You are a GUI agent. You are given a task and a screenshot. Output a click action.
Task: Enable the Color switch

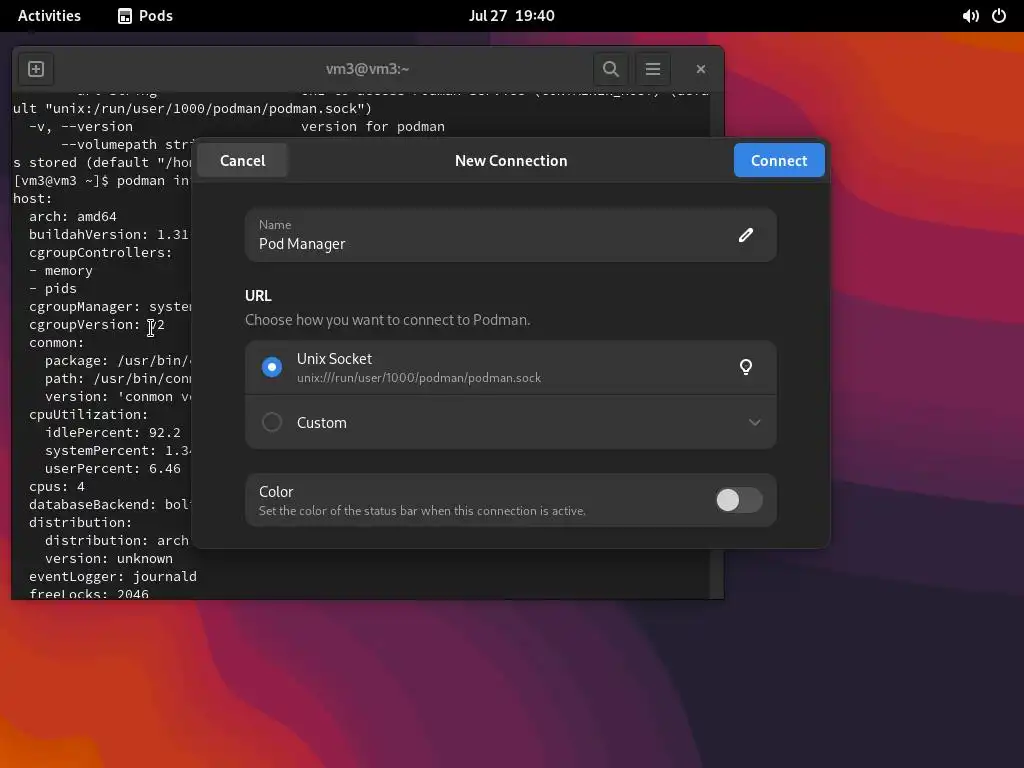click(x=739, y=500)
